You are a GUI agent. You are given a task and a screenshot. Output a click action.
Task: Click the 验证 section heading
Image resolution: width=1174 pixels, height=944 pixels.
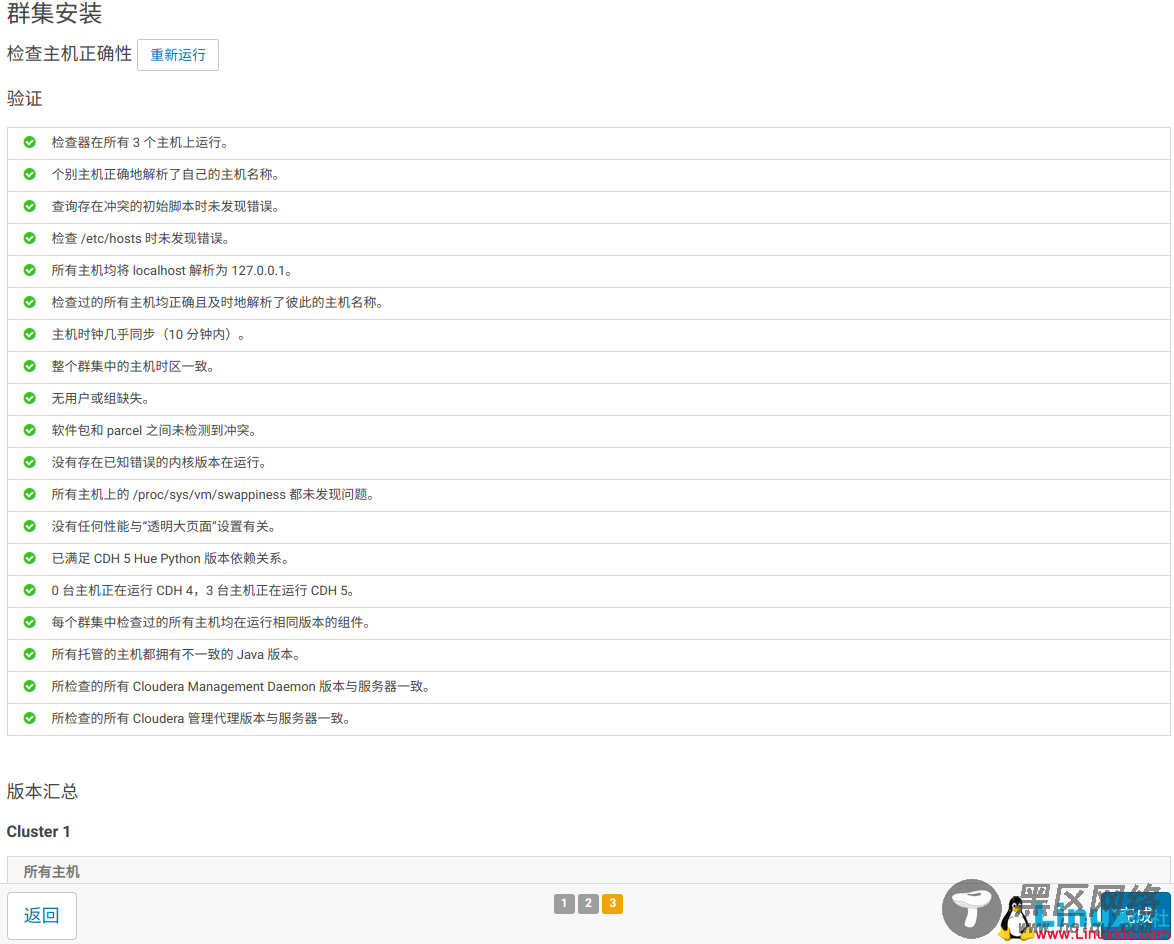tap(25, 99)
